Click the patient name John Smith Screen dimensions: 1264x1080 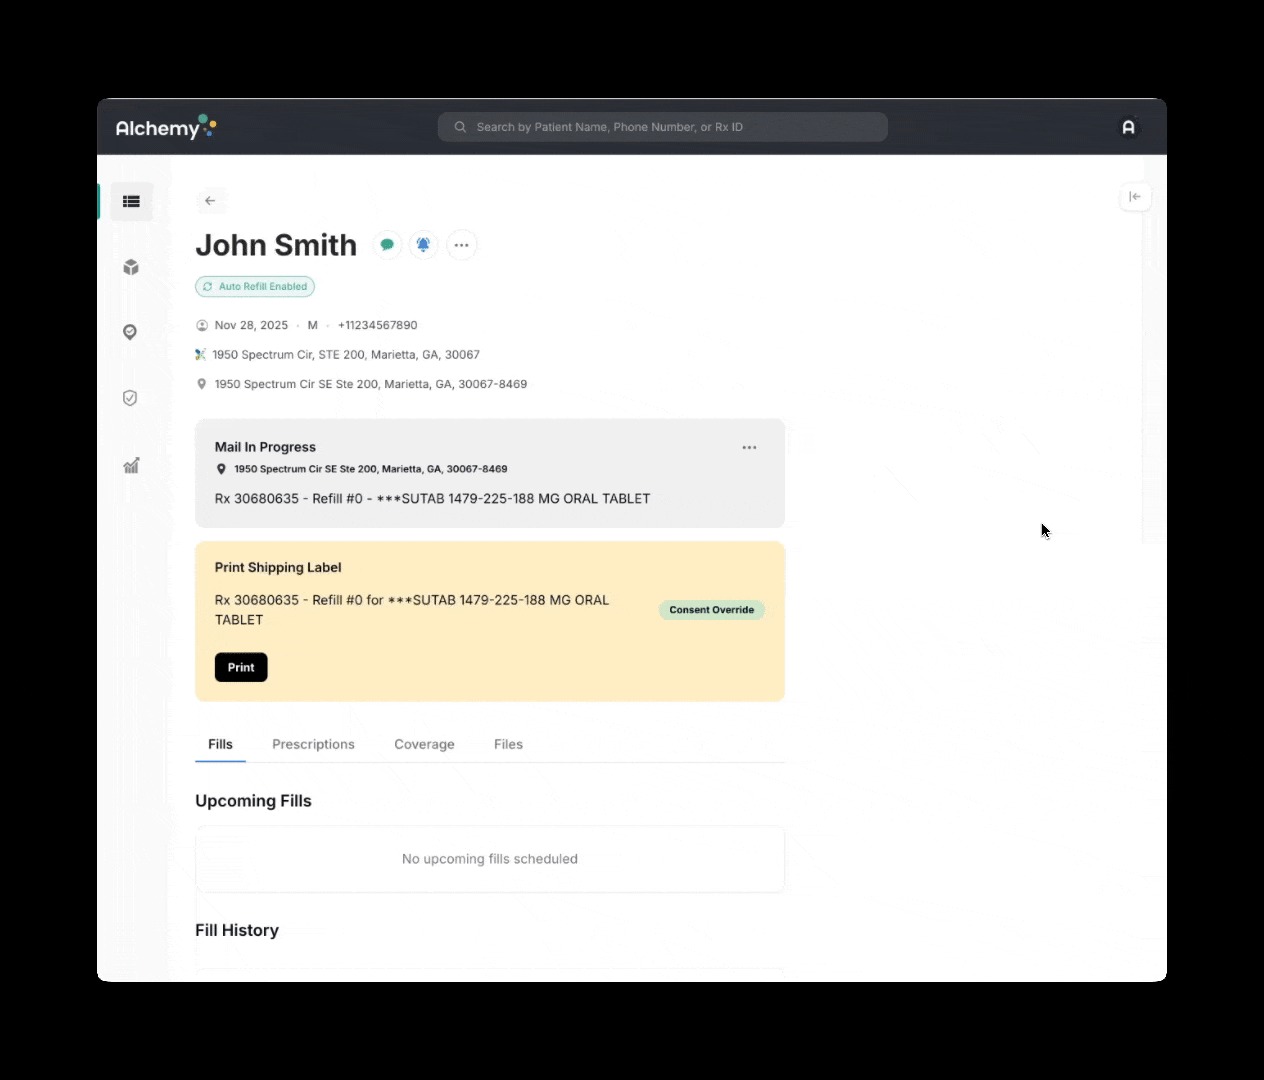[276, 245]
